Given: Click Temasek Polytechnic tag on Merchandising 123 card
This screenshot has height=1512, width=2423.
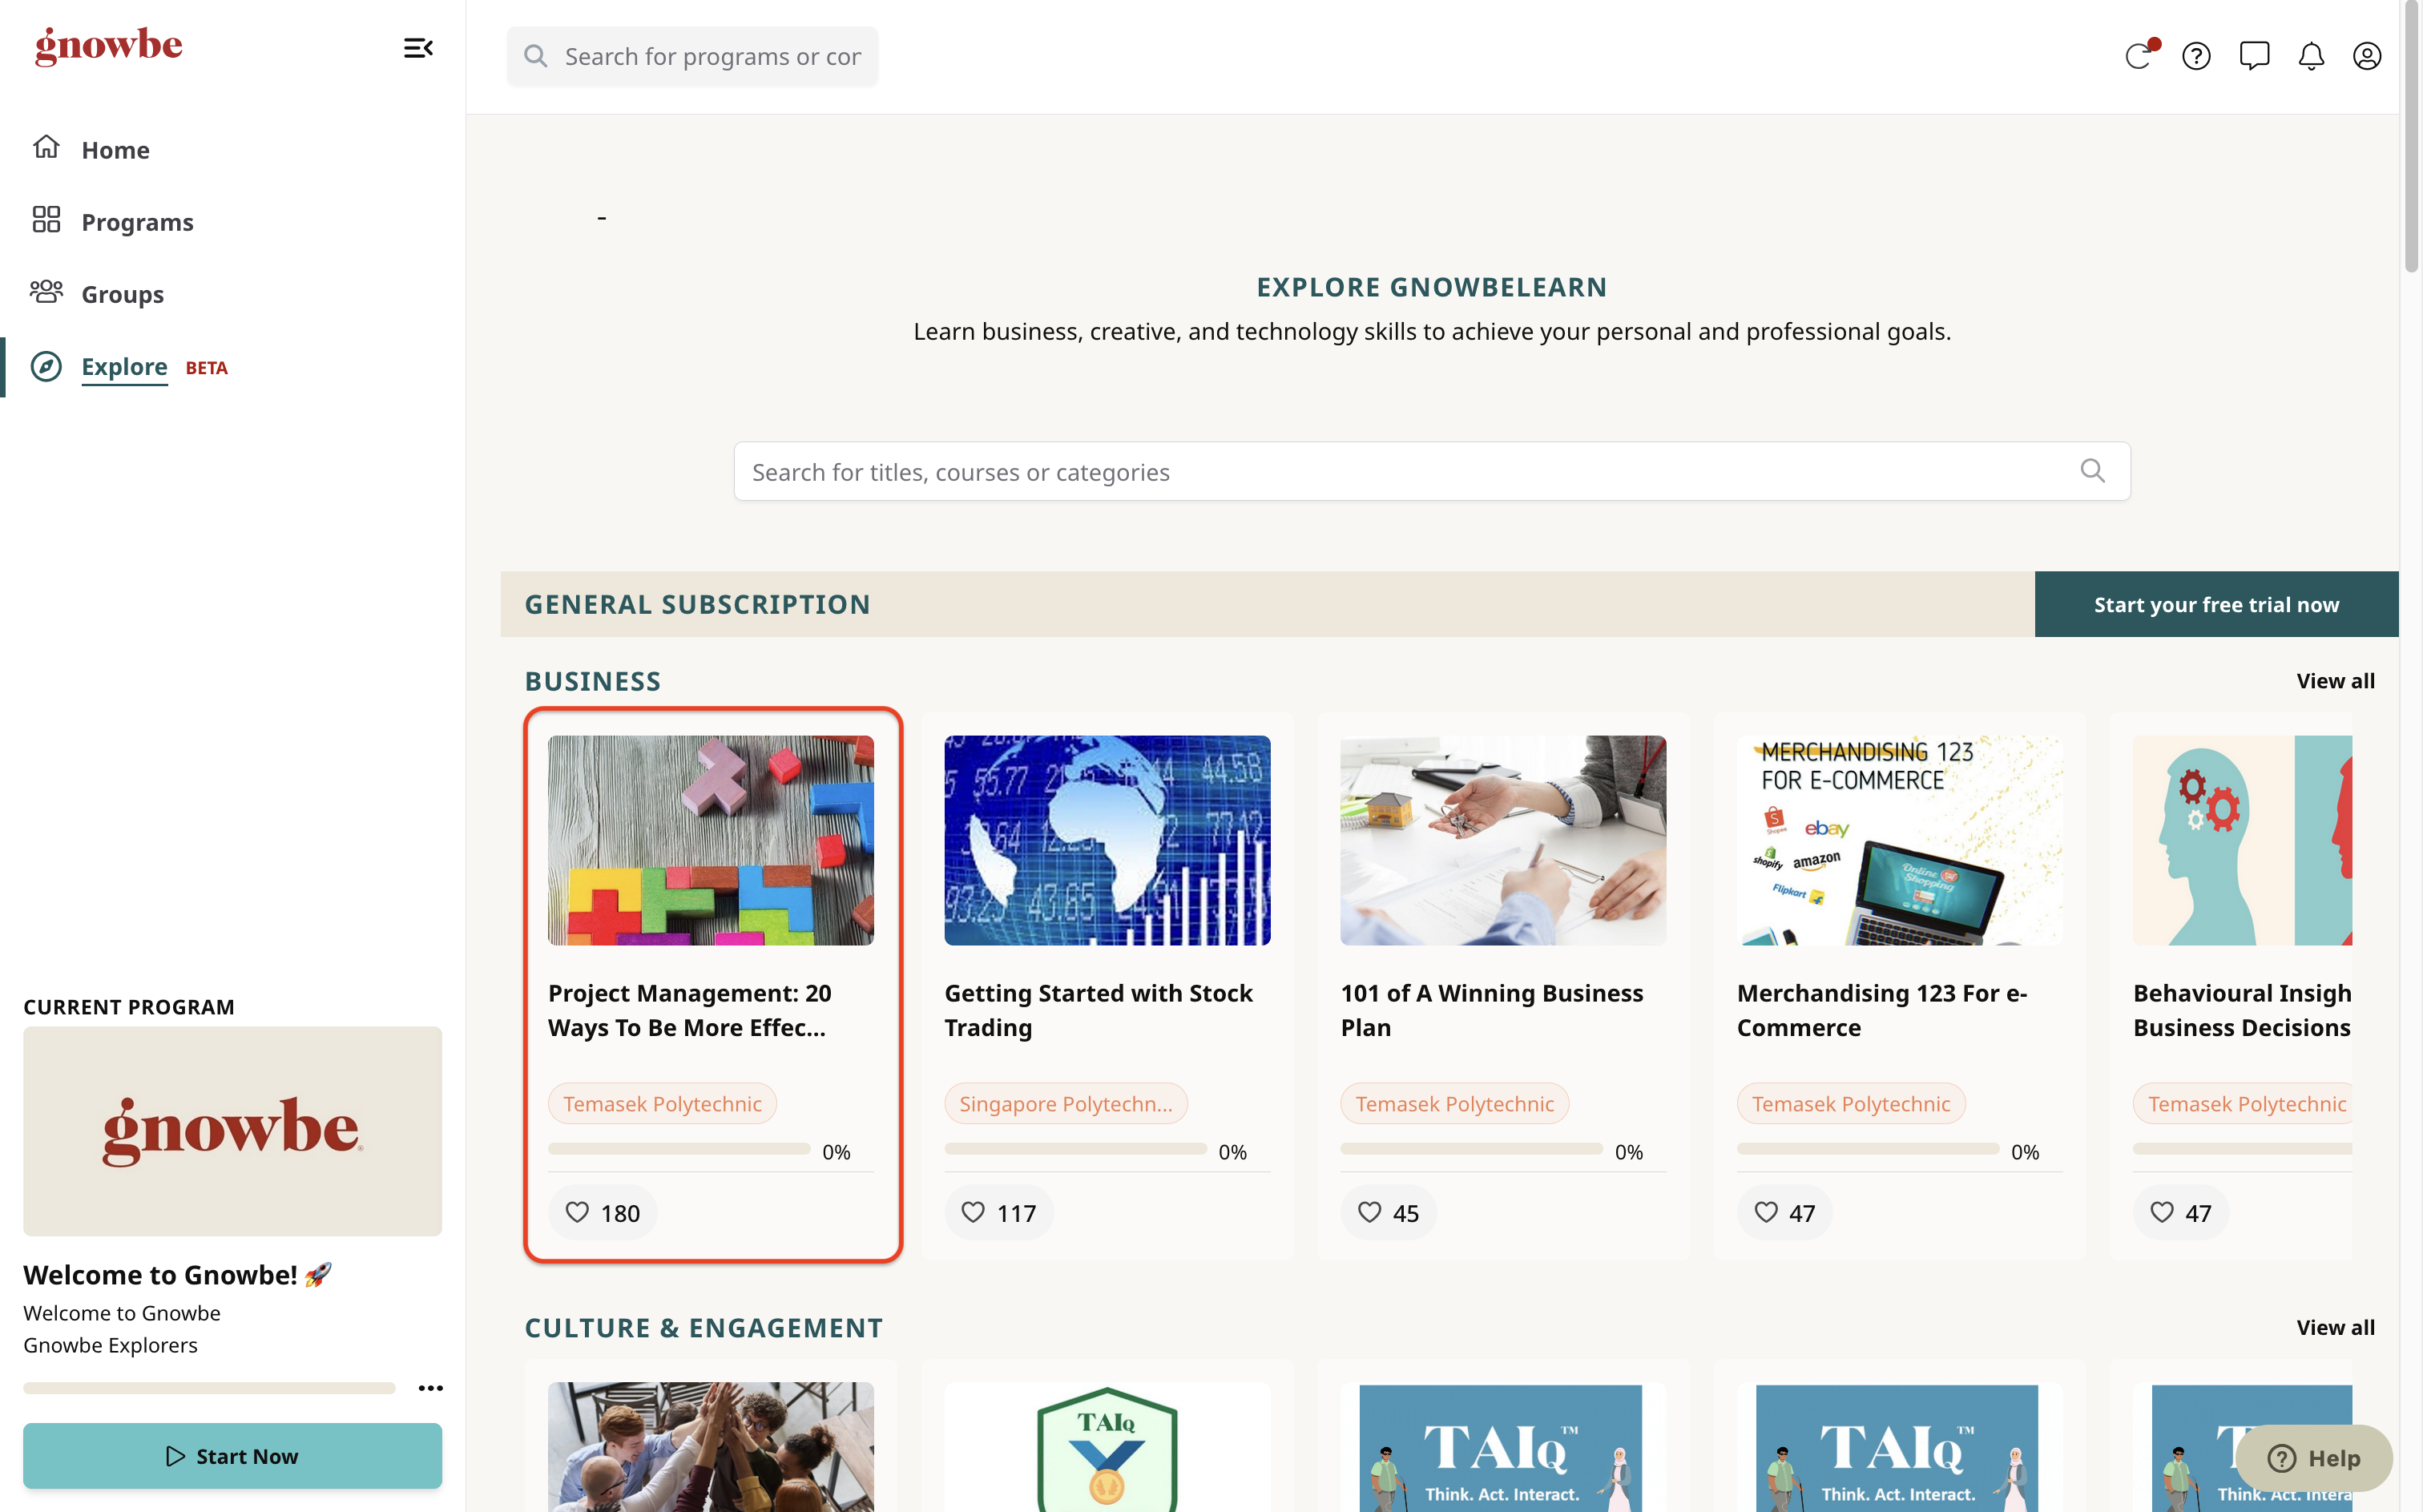Looking at the screenshot, I should pyautogui.click(x=1850, y=1103).
